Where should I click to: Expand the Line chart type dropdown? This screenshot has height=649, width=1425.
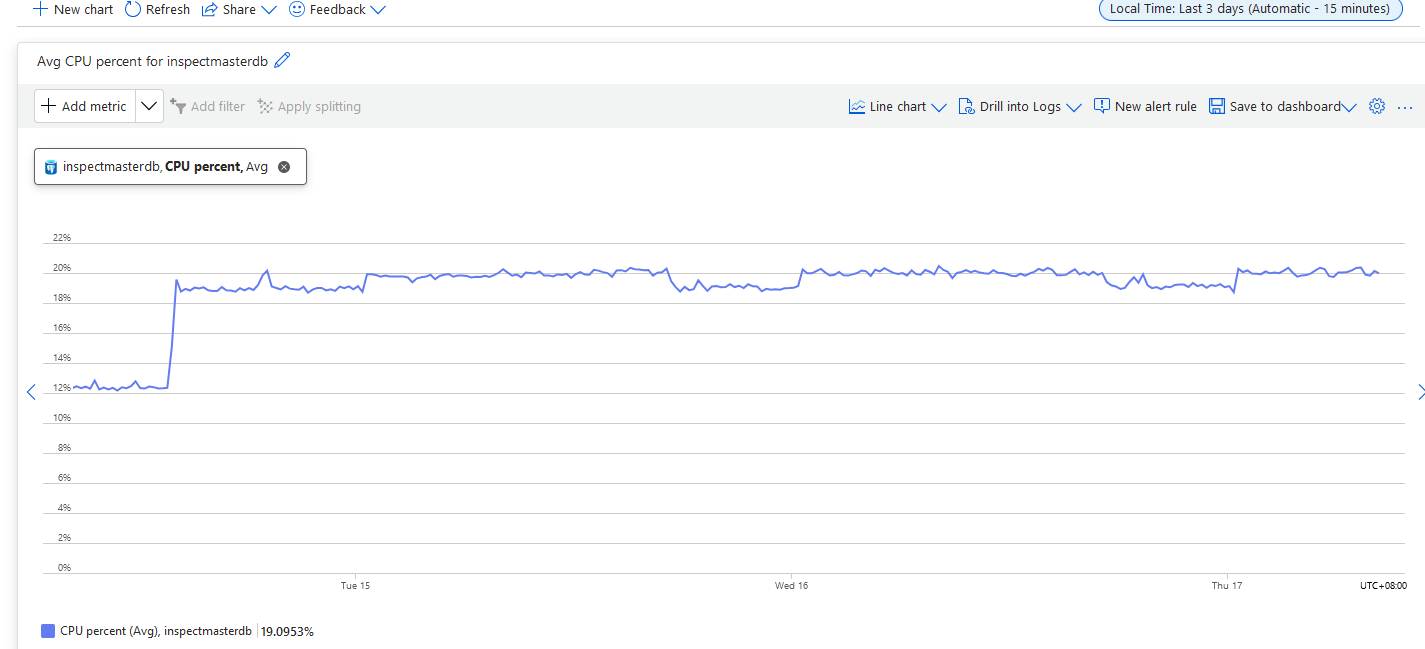[938, 105]
